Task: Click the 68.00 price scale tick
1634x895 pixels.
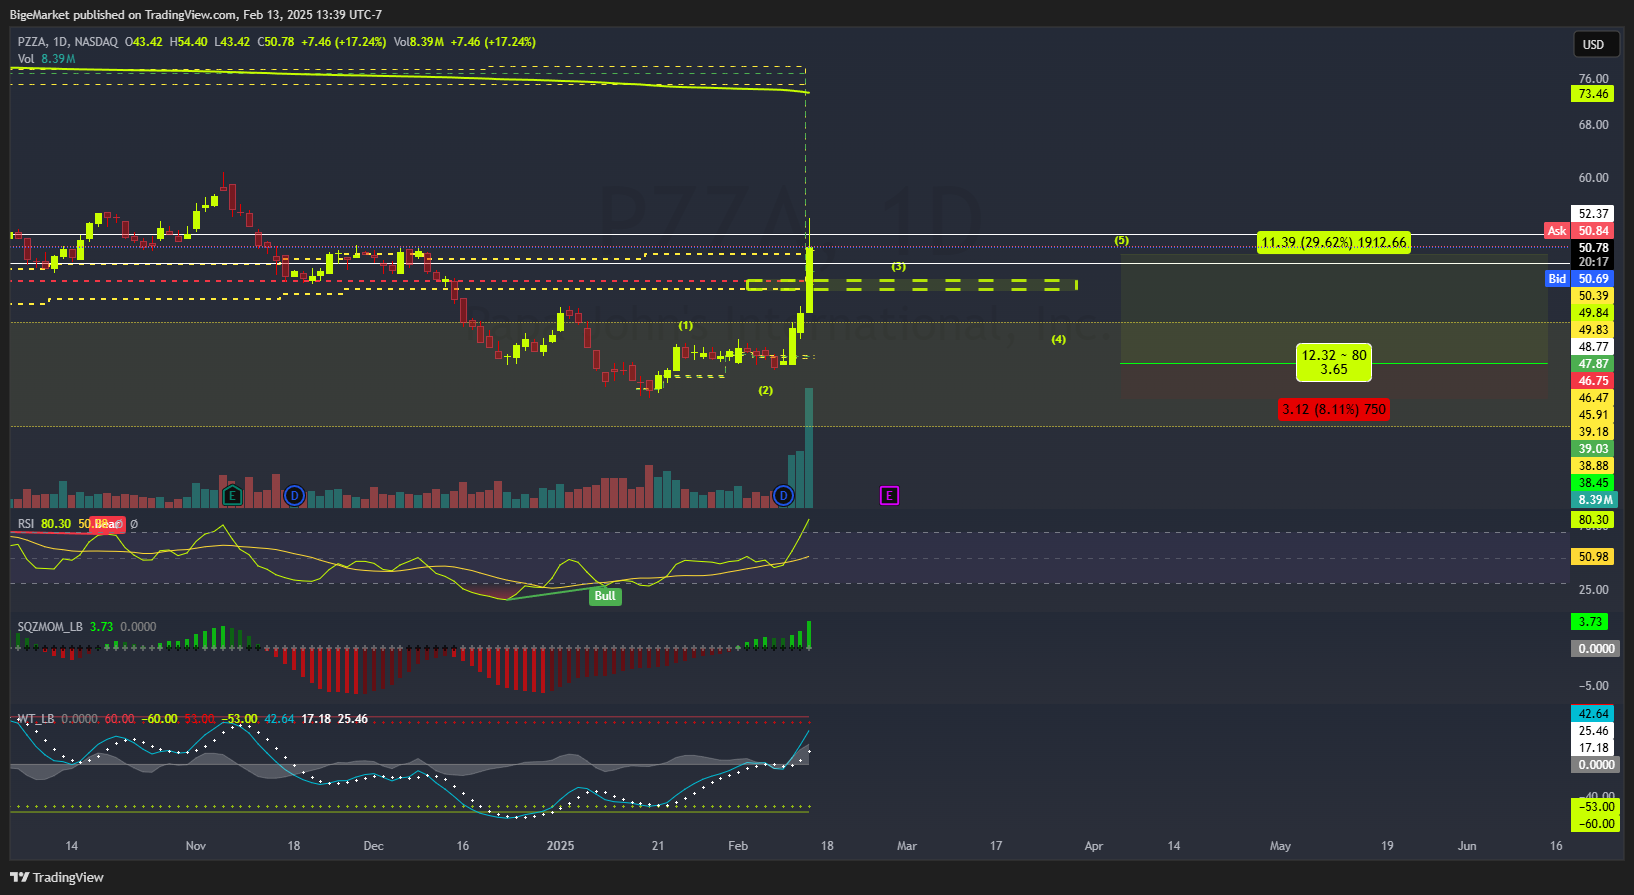Action: pyautogui.click(x=1593, y=125)
